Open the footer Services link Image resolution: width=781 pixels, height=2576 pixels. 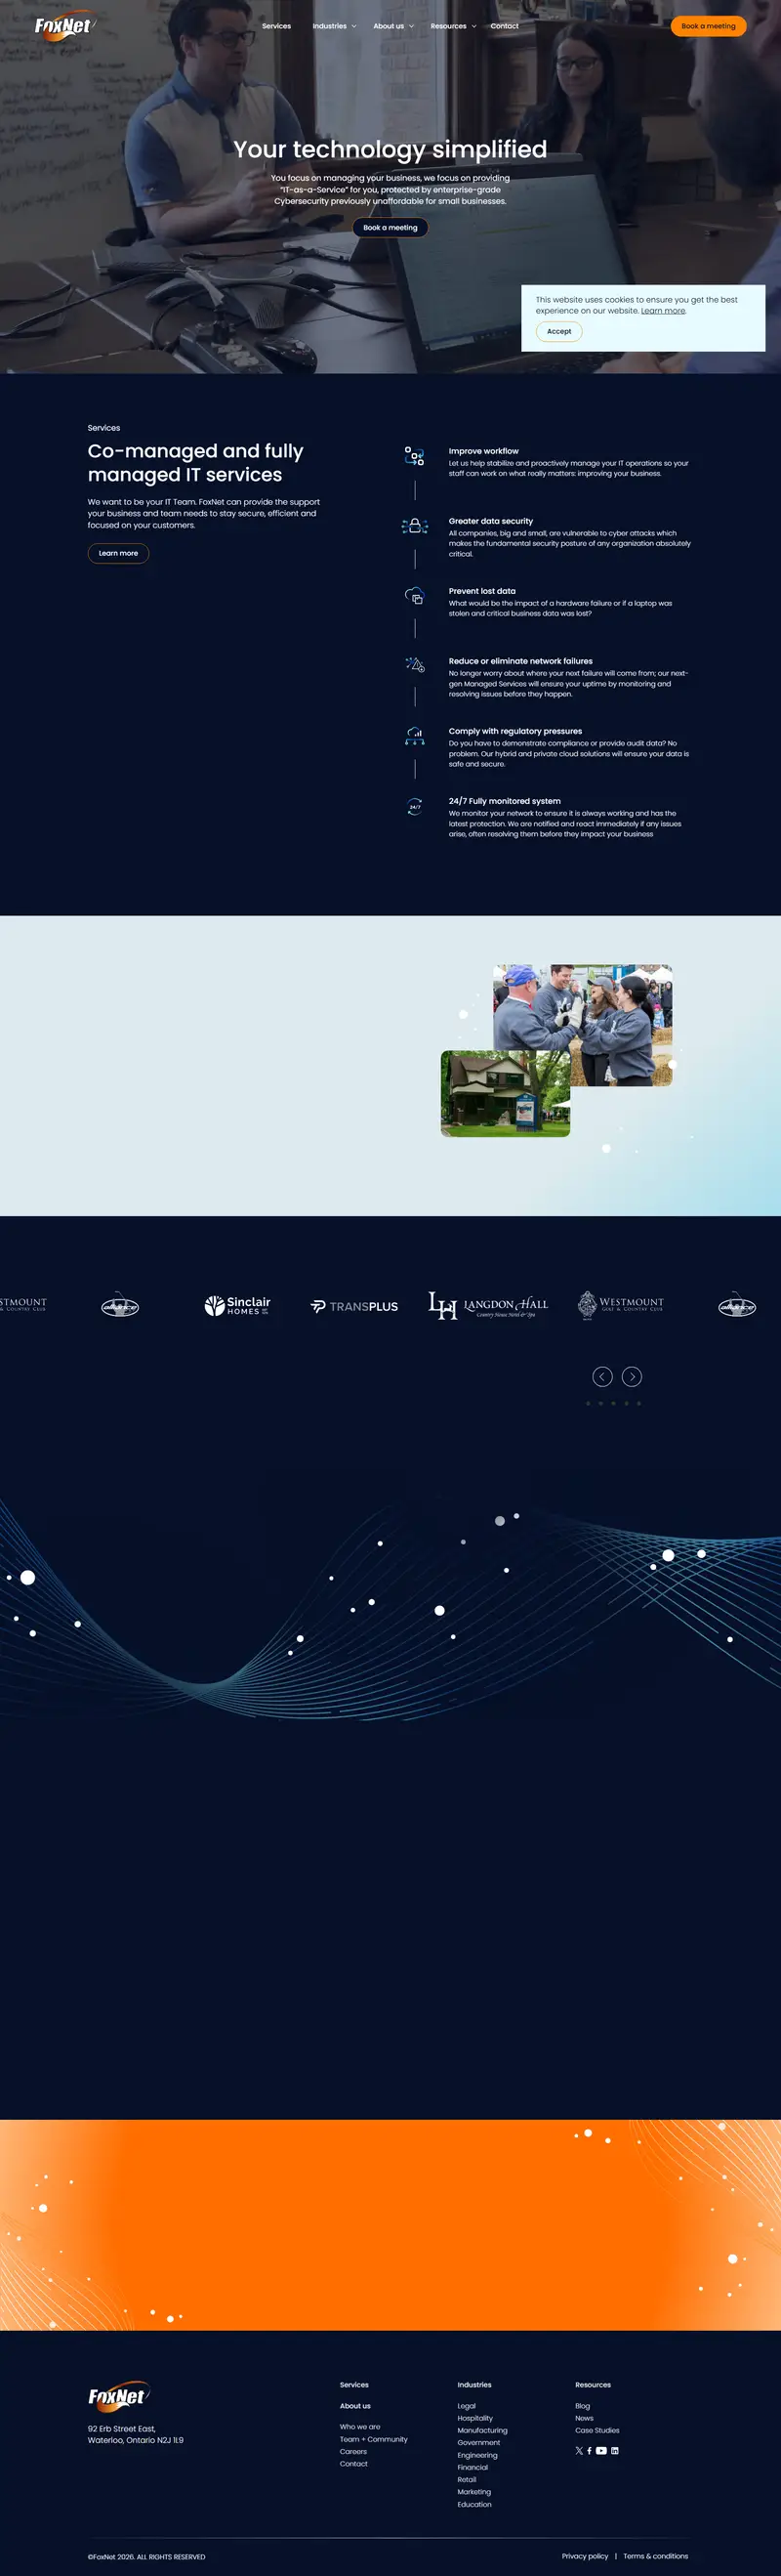point(354,2385)
